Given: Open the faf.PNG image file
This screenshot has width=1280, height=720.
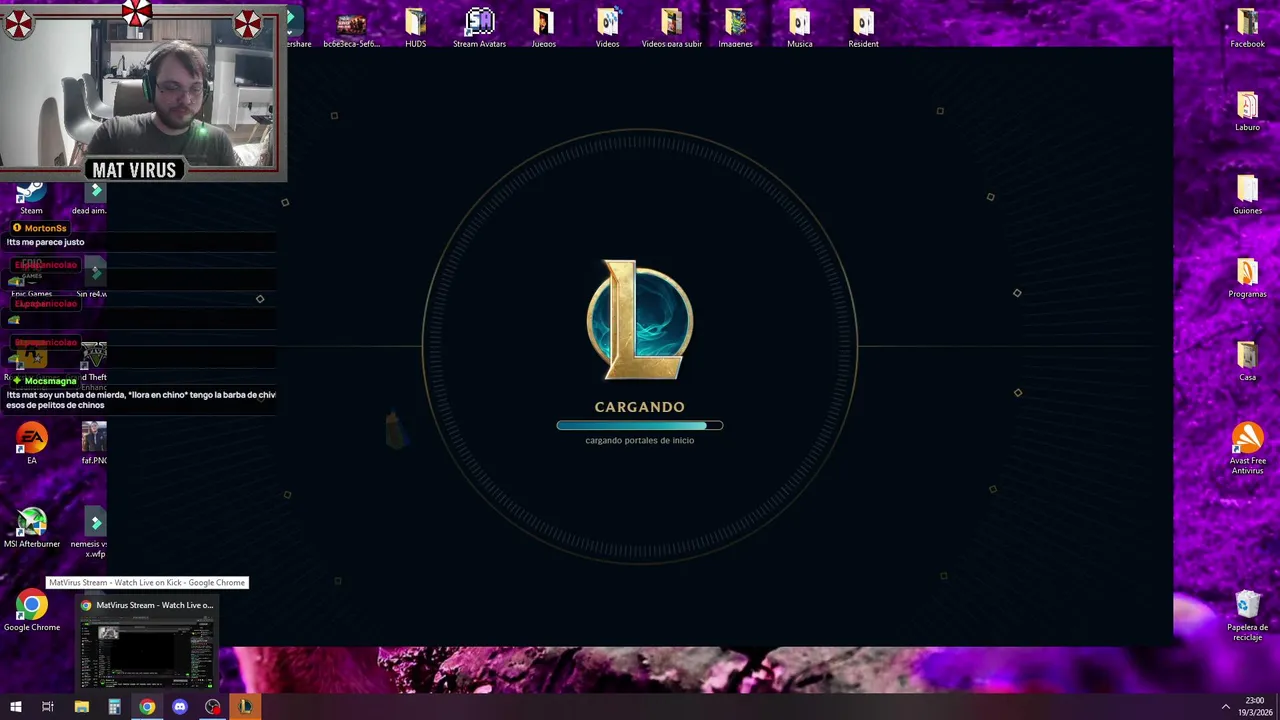Looking at the screenshot, I should click(x=94, y=444).
